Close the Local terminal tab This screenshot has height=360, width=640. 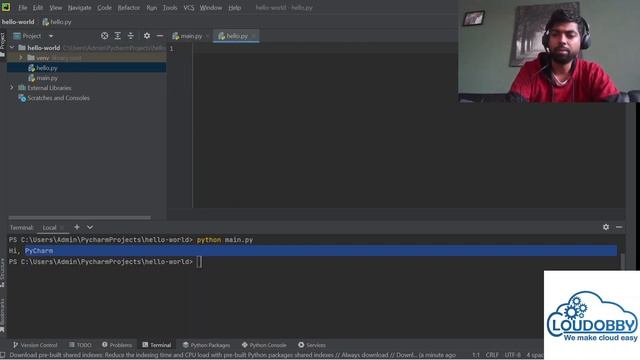(x=62, y=228)
